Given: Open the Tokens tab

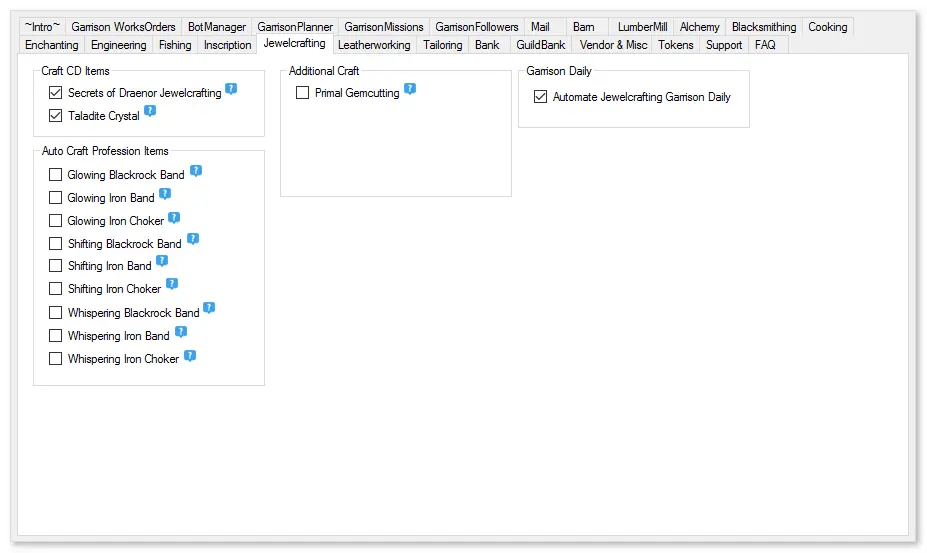Looking at the screenshot, I should (676, 45).
